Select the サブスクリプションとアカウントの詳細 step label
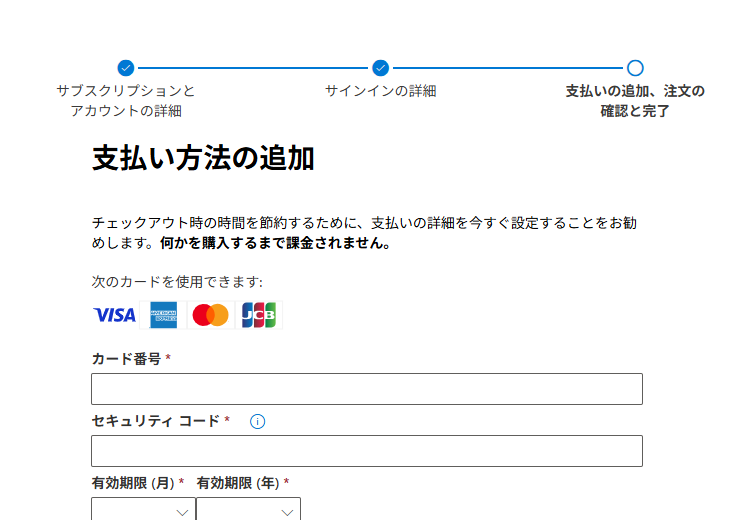 tap(126, 100)
